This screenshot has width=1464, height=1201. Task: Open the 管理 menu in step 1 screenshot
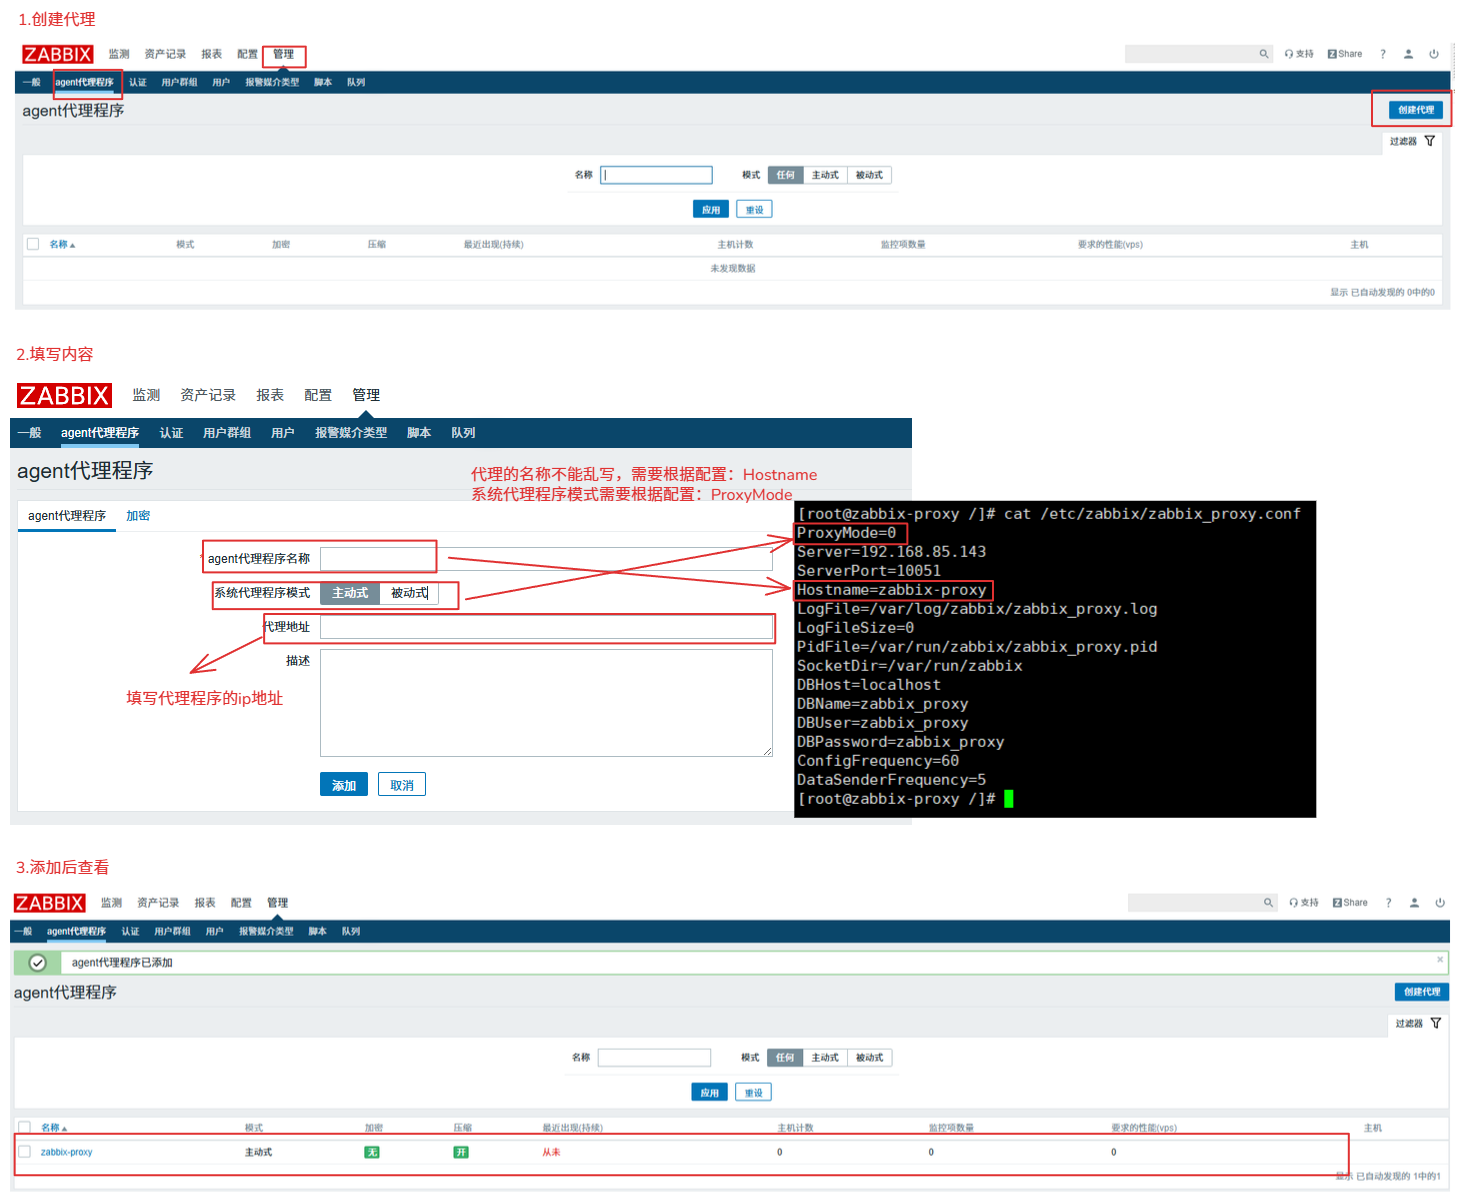coord(284,54)
